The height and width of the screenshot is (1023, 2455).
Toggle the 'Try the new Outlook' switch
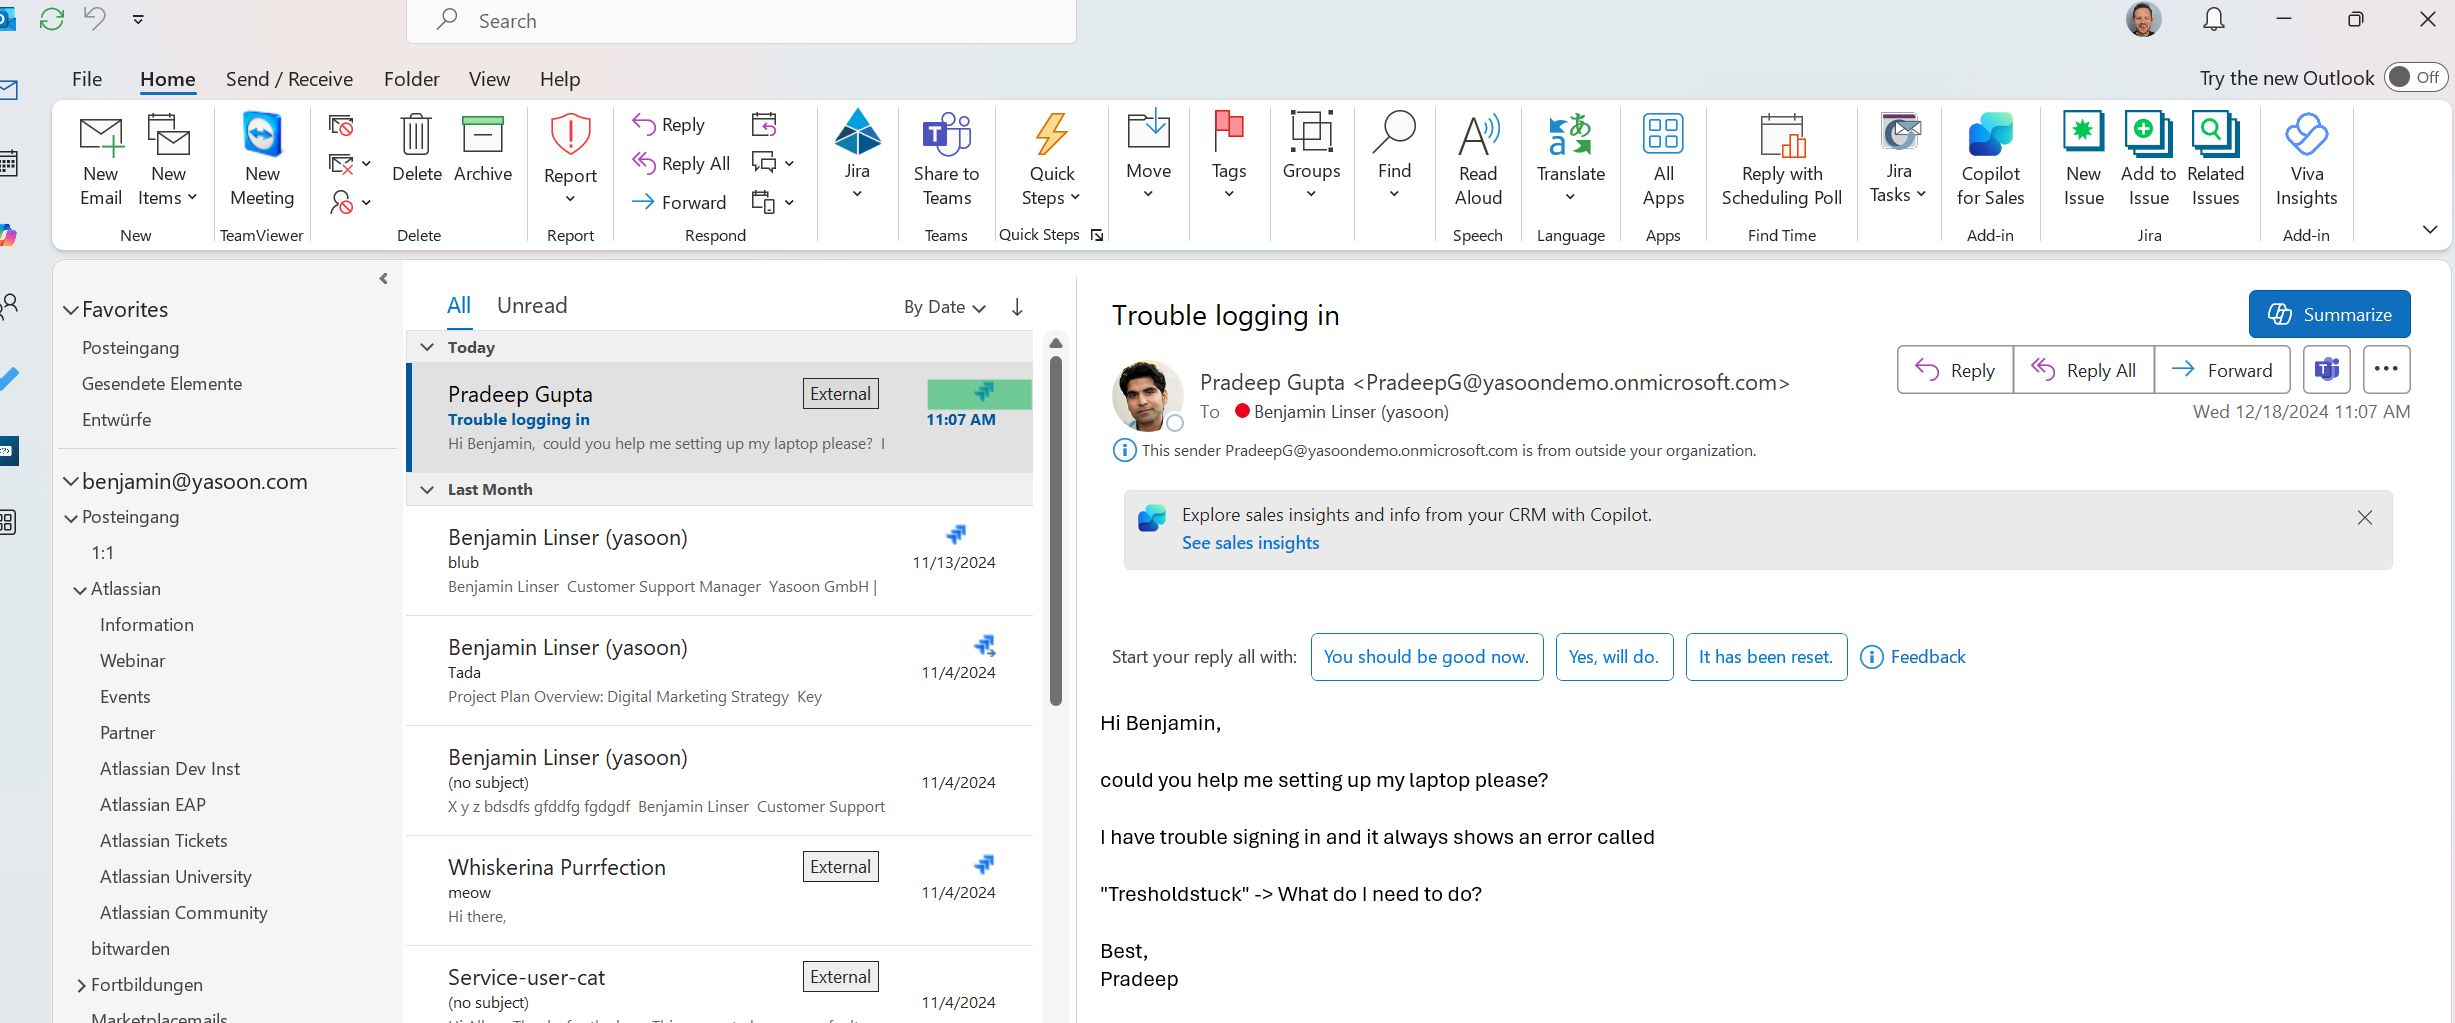click(x=2414, y=78)
